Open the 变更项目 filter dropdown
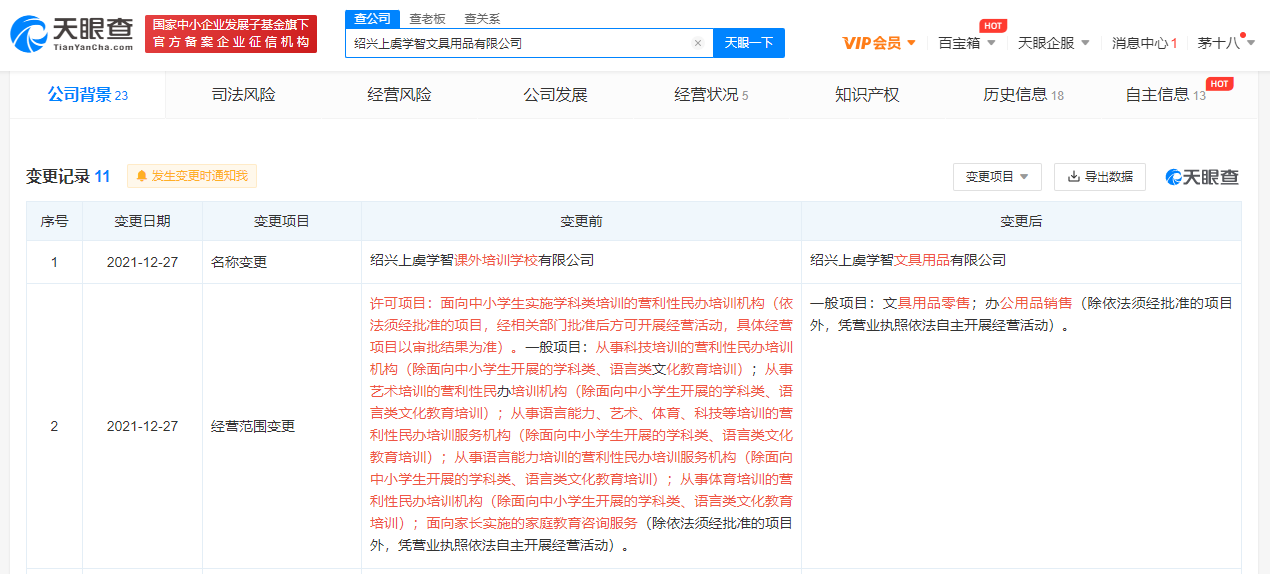 pyautogui.click(x=997, y=177)
